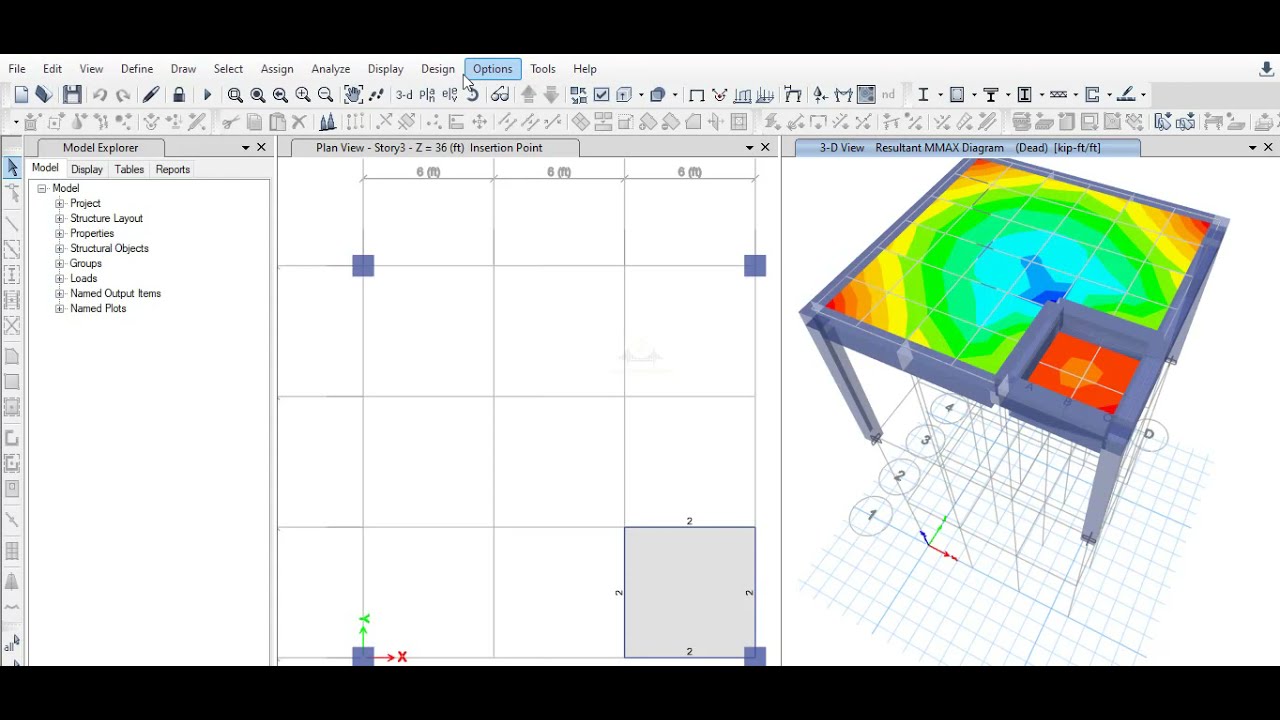Close the Model Explorer panel
This screenshot has height=720, width=1280.
(x=262, y=148)
